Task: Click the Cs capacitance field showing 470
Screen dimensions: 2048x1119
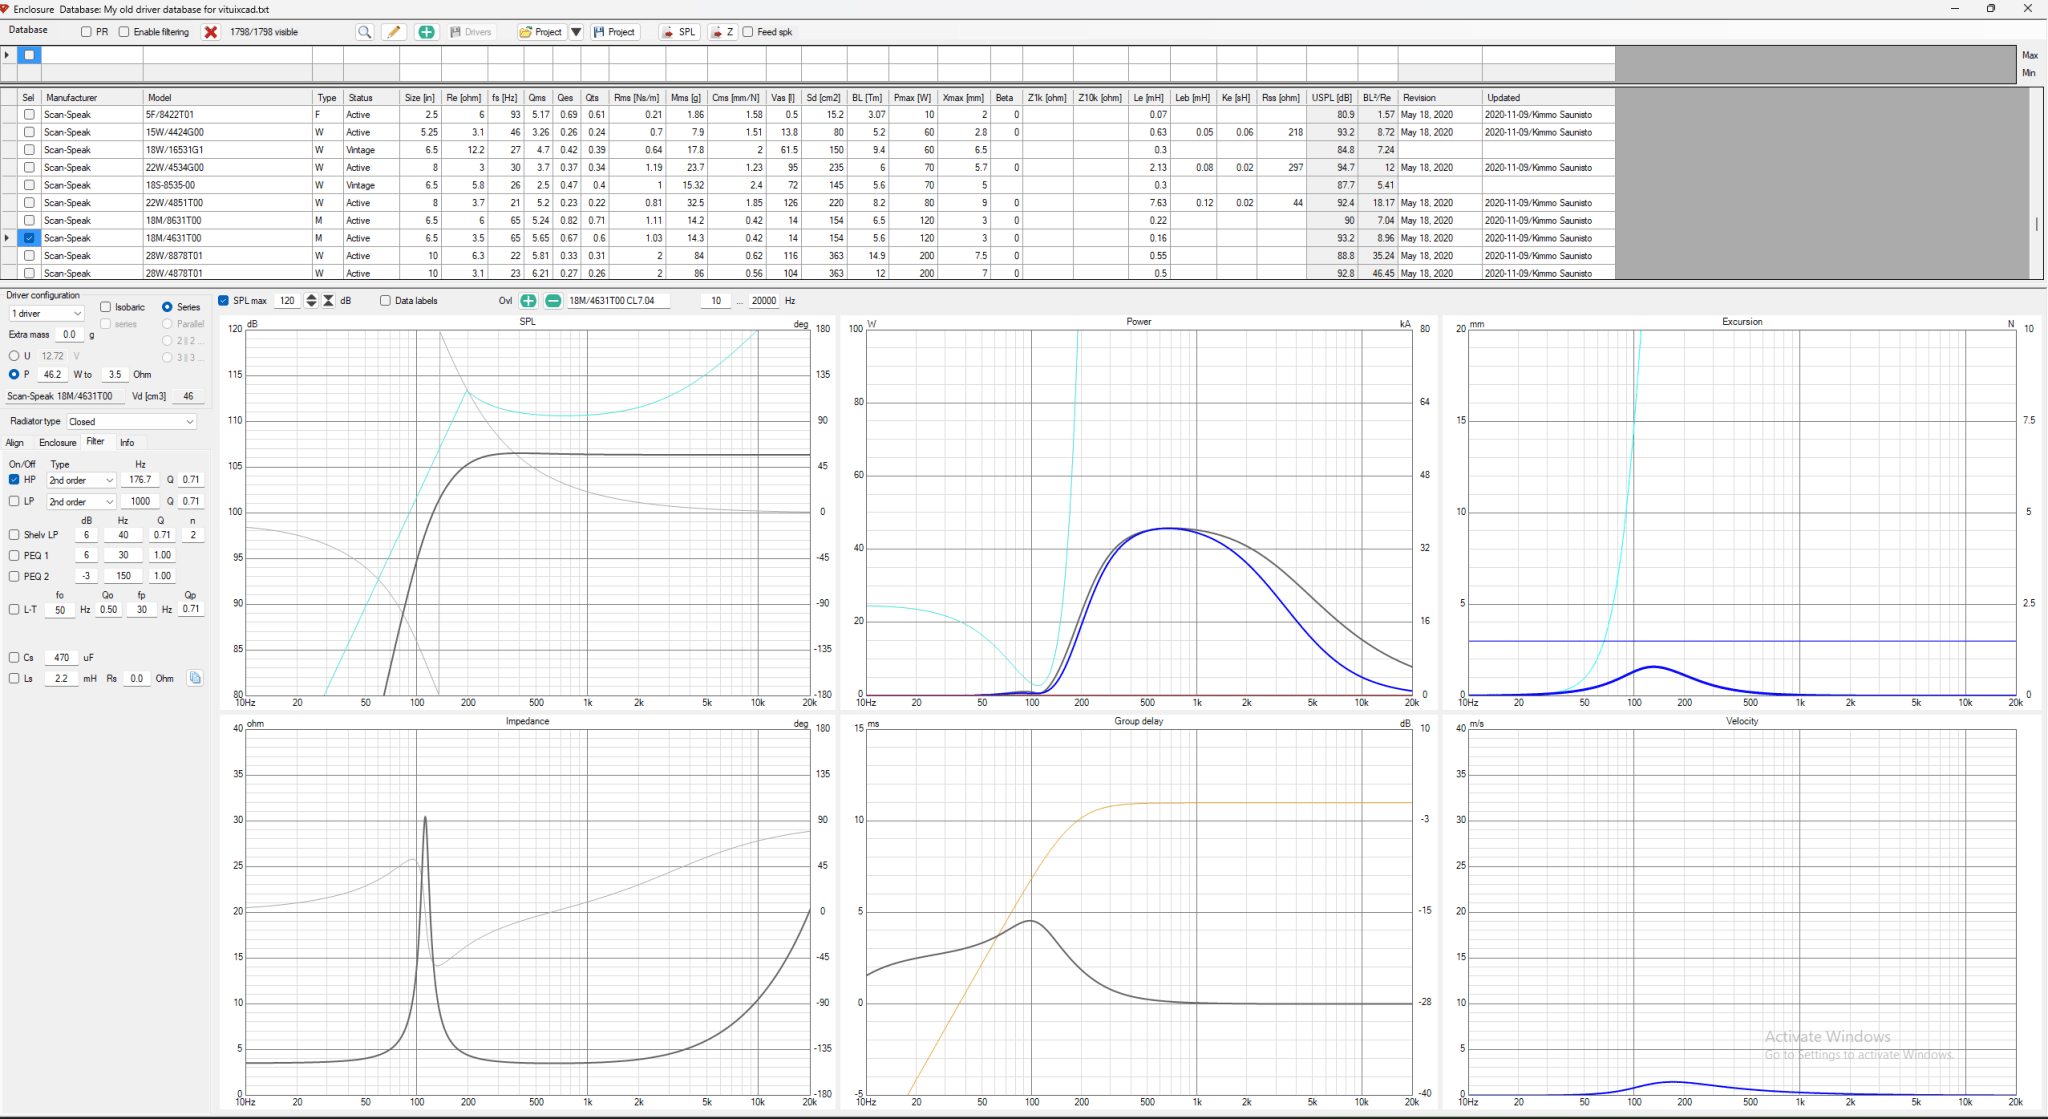Action: tap(61, 658)
